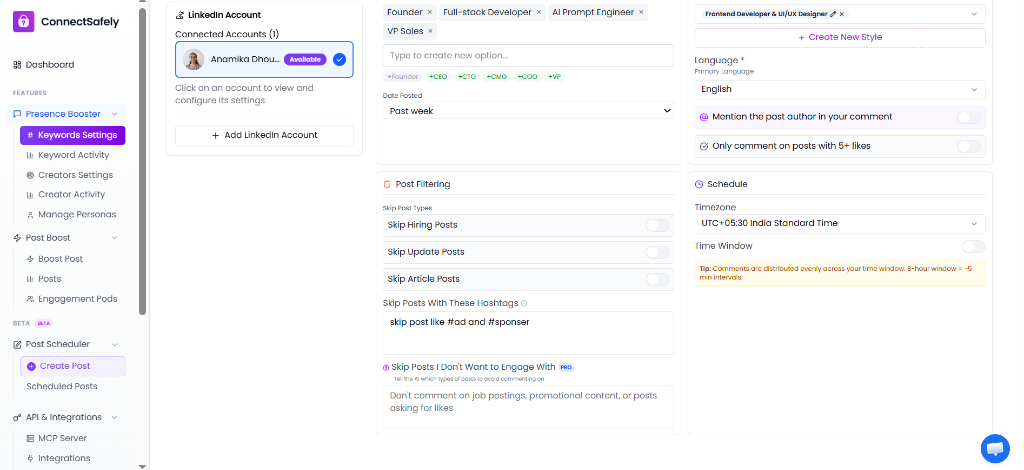Go to Keyword Activity page
The height and width of the screenshot is (470, 1024).
72,155
